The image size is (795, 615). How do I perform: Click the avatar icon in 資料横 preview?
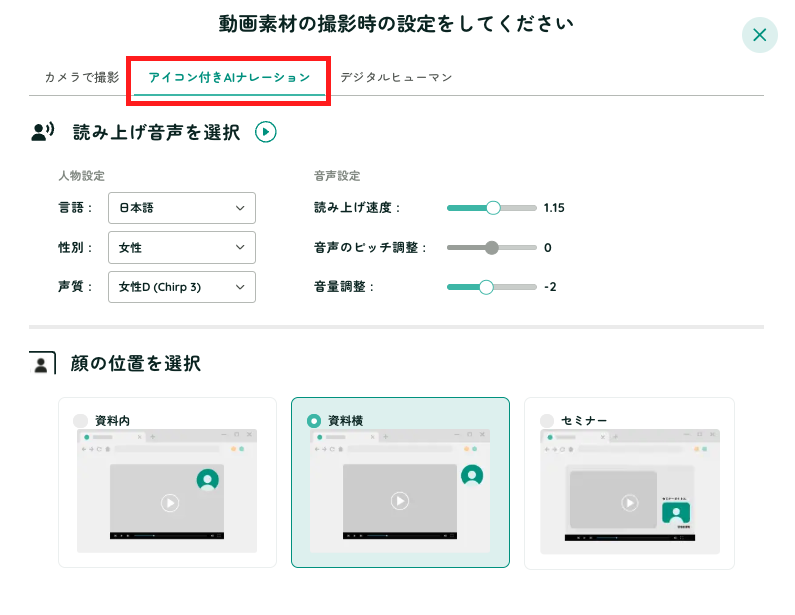click(x=472, y=476)
